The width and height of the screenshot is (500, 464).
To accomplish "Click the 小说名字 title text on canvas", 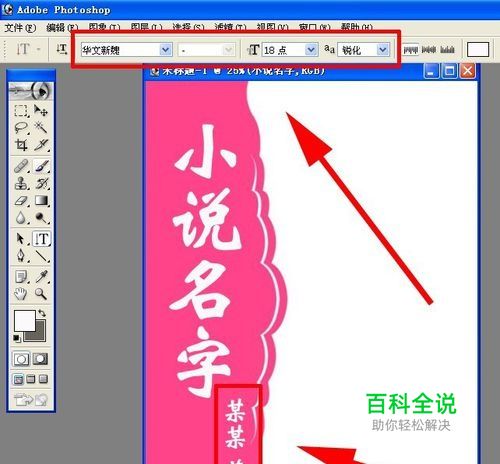I will pyautogui.click(x=204, y=261).
